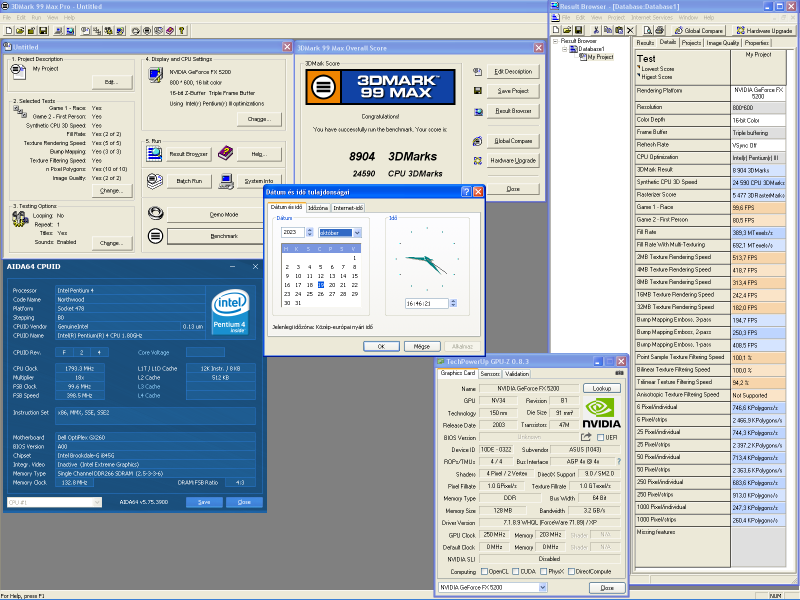Switch to Internet-idő tab in date dialog
The height and width of the screenshot is (600, 800).
[x=348, y=208]
